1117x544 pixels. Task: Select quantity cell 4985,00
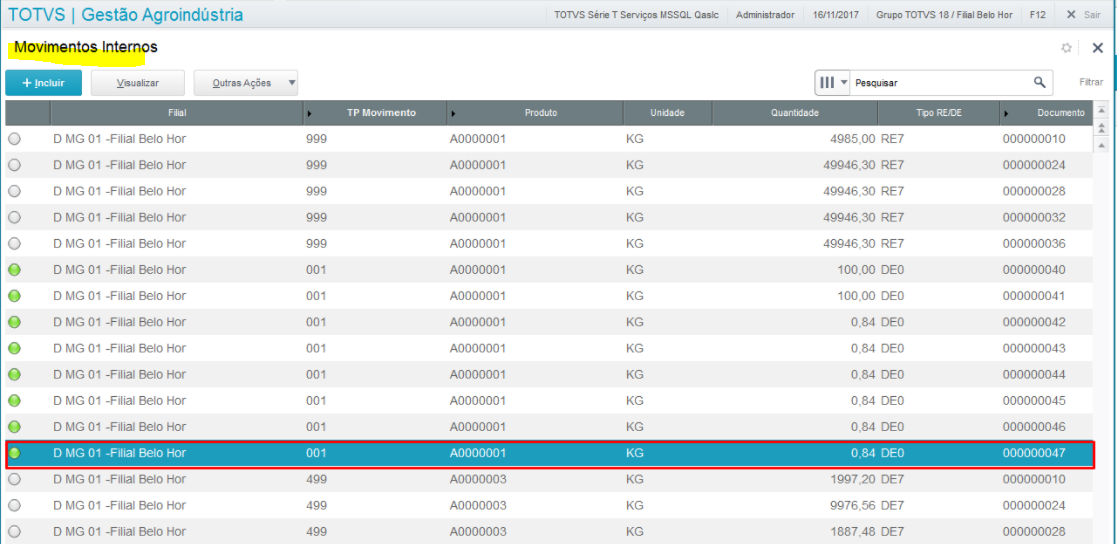click(x=852, y=139)
